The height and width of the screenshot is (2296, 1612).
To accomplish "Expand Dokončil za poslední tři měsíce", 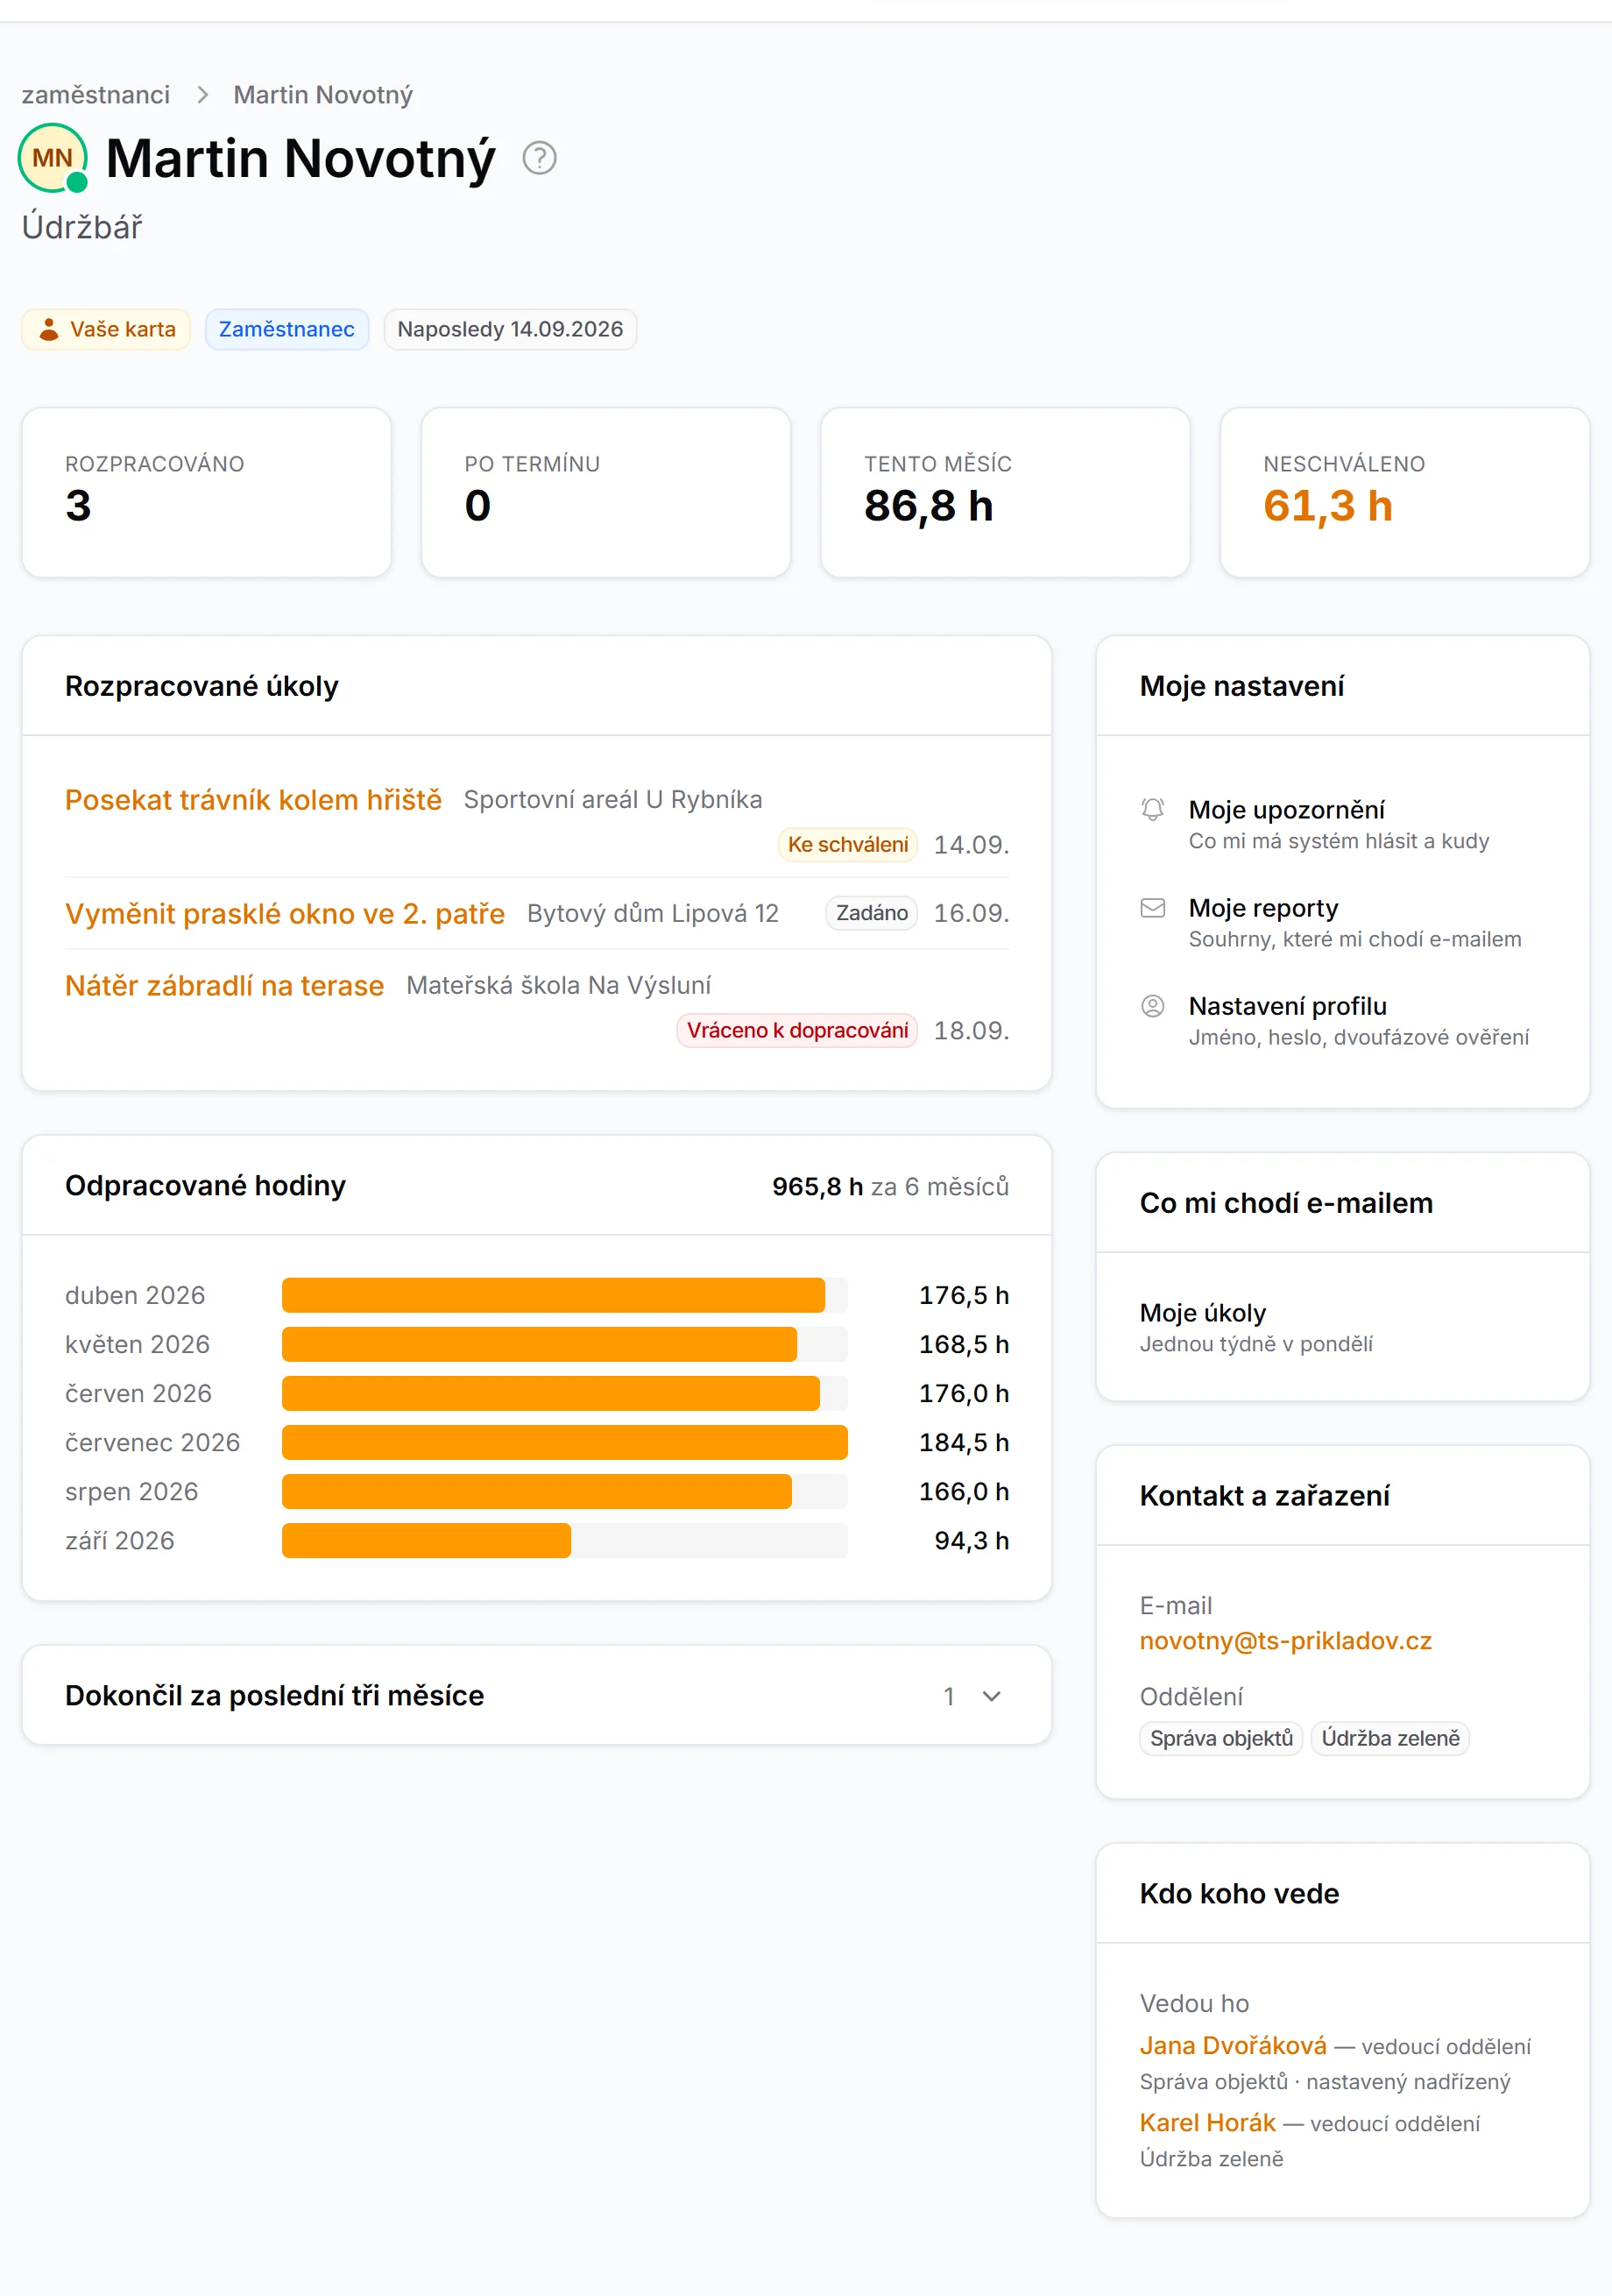I will (x=536, y=1695).
